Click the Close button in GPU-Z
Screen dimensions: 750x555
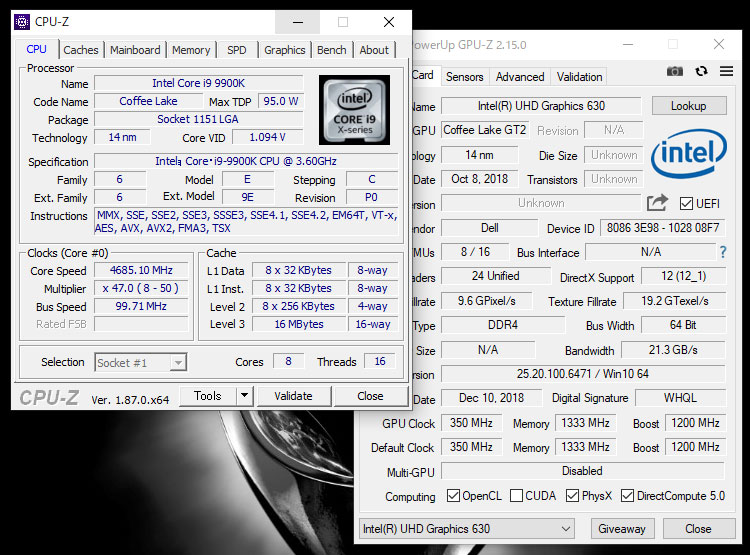pyautogui.click(x=698, y=529)
